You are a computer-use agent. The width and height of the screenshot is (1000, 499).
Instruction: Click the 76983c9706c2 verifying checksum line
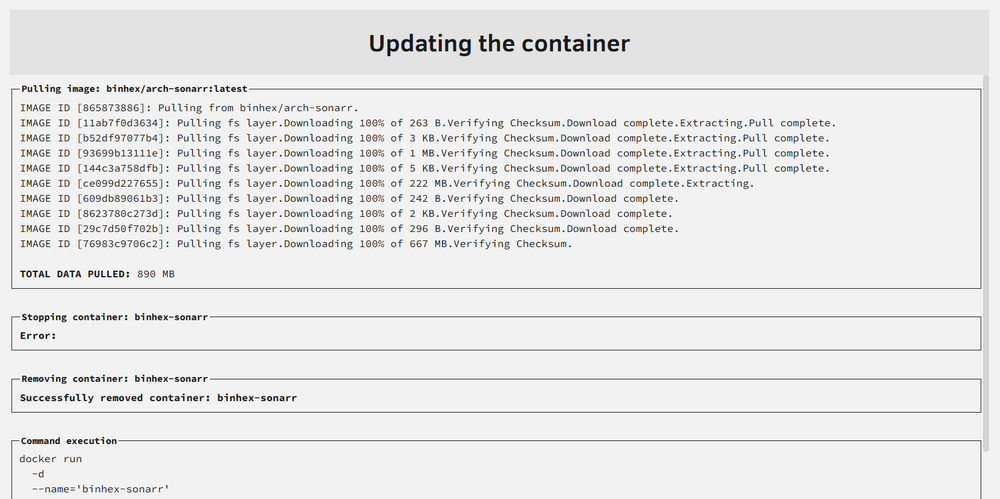click(296, 244)
